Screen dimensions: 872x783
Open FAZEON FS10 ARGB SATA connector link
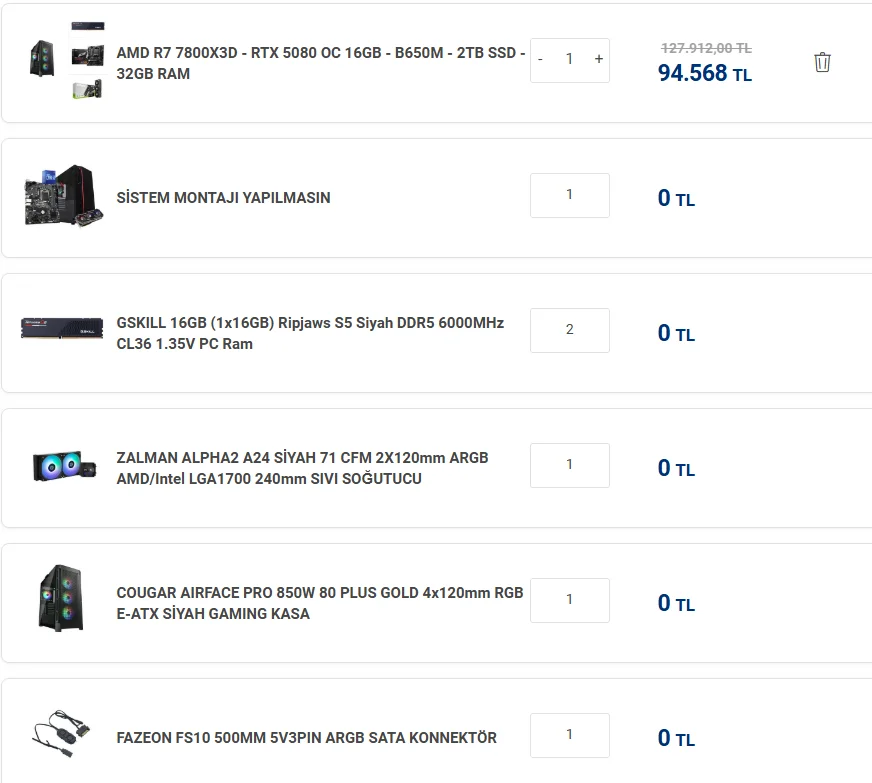point(306,738)
